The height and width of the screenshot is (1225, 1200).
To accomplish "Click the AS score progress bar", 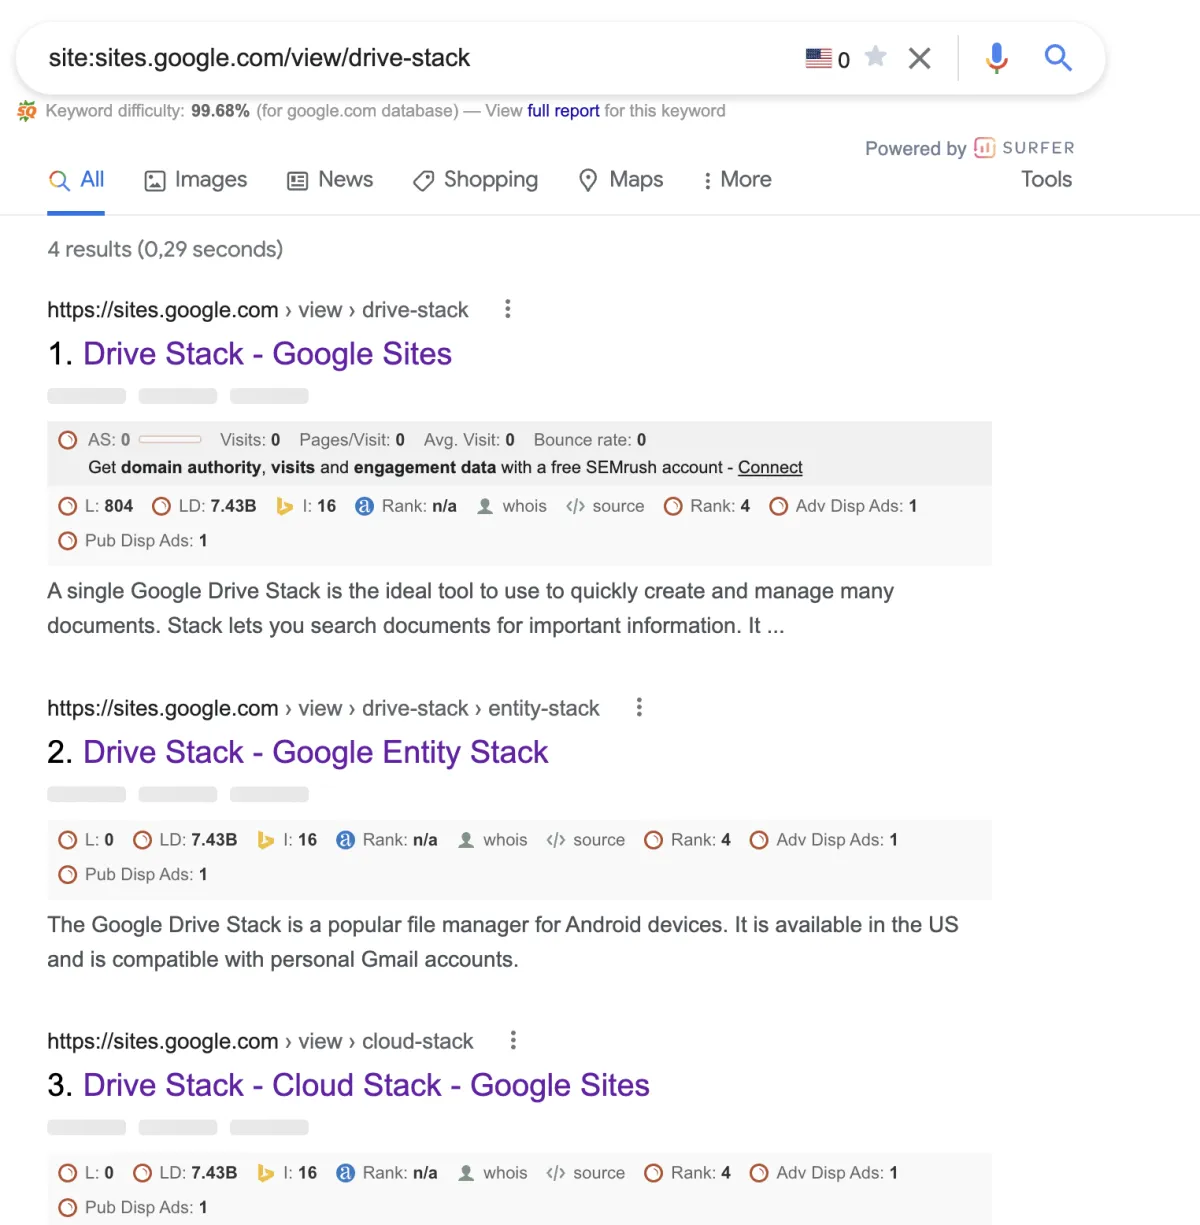I will (170, 440).
